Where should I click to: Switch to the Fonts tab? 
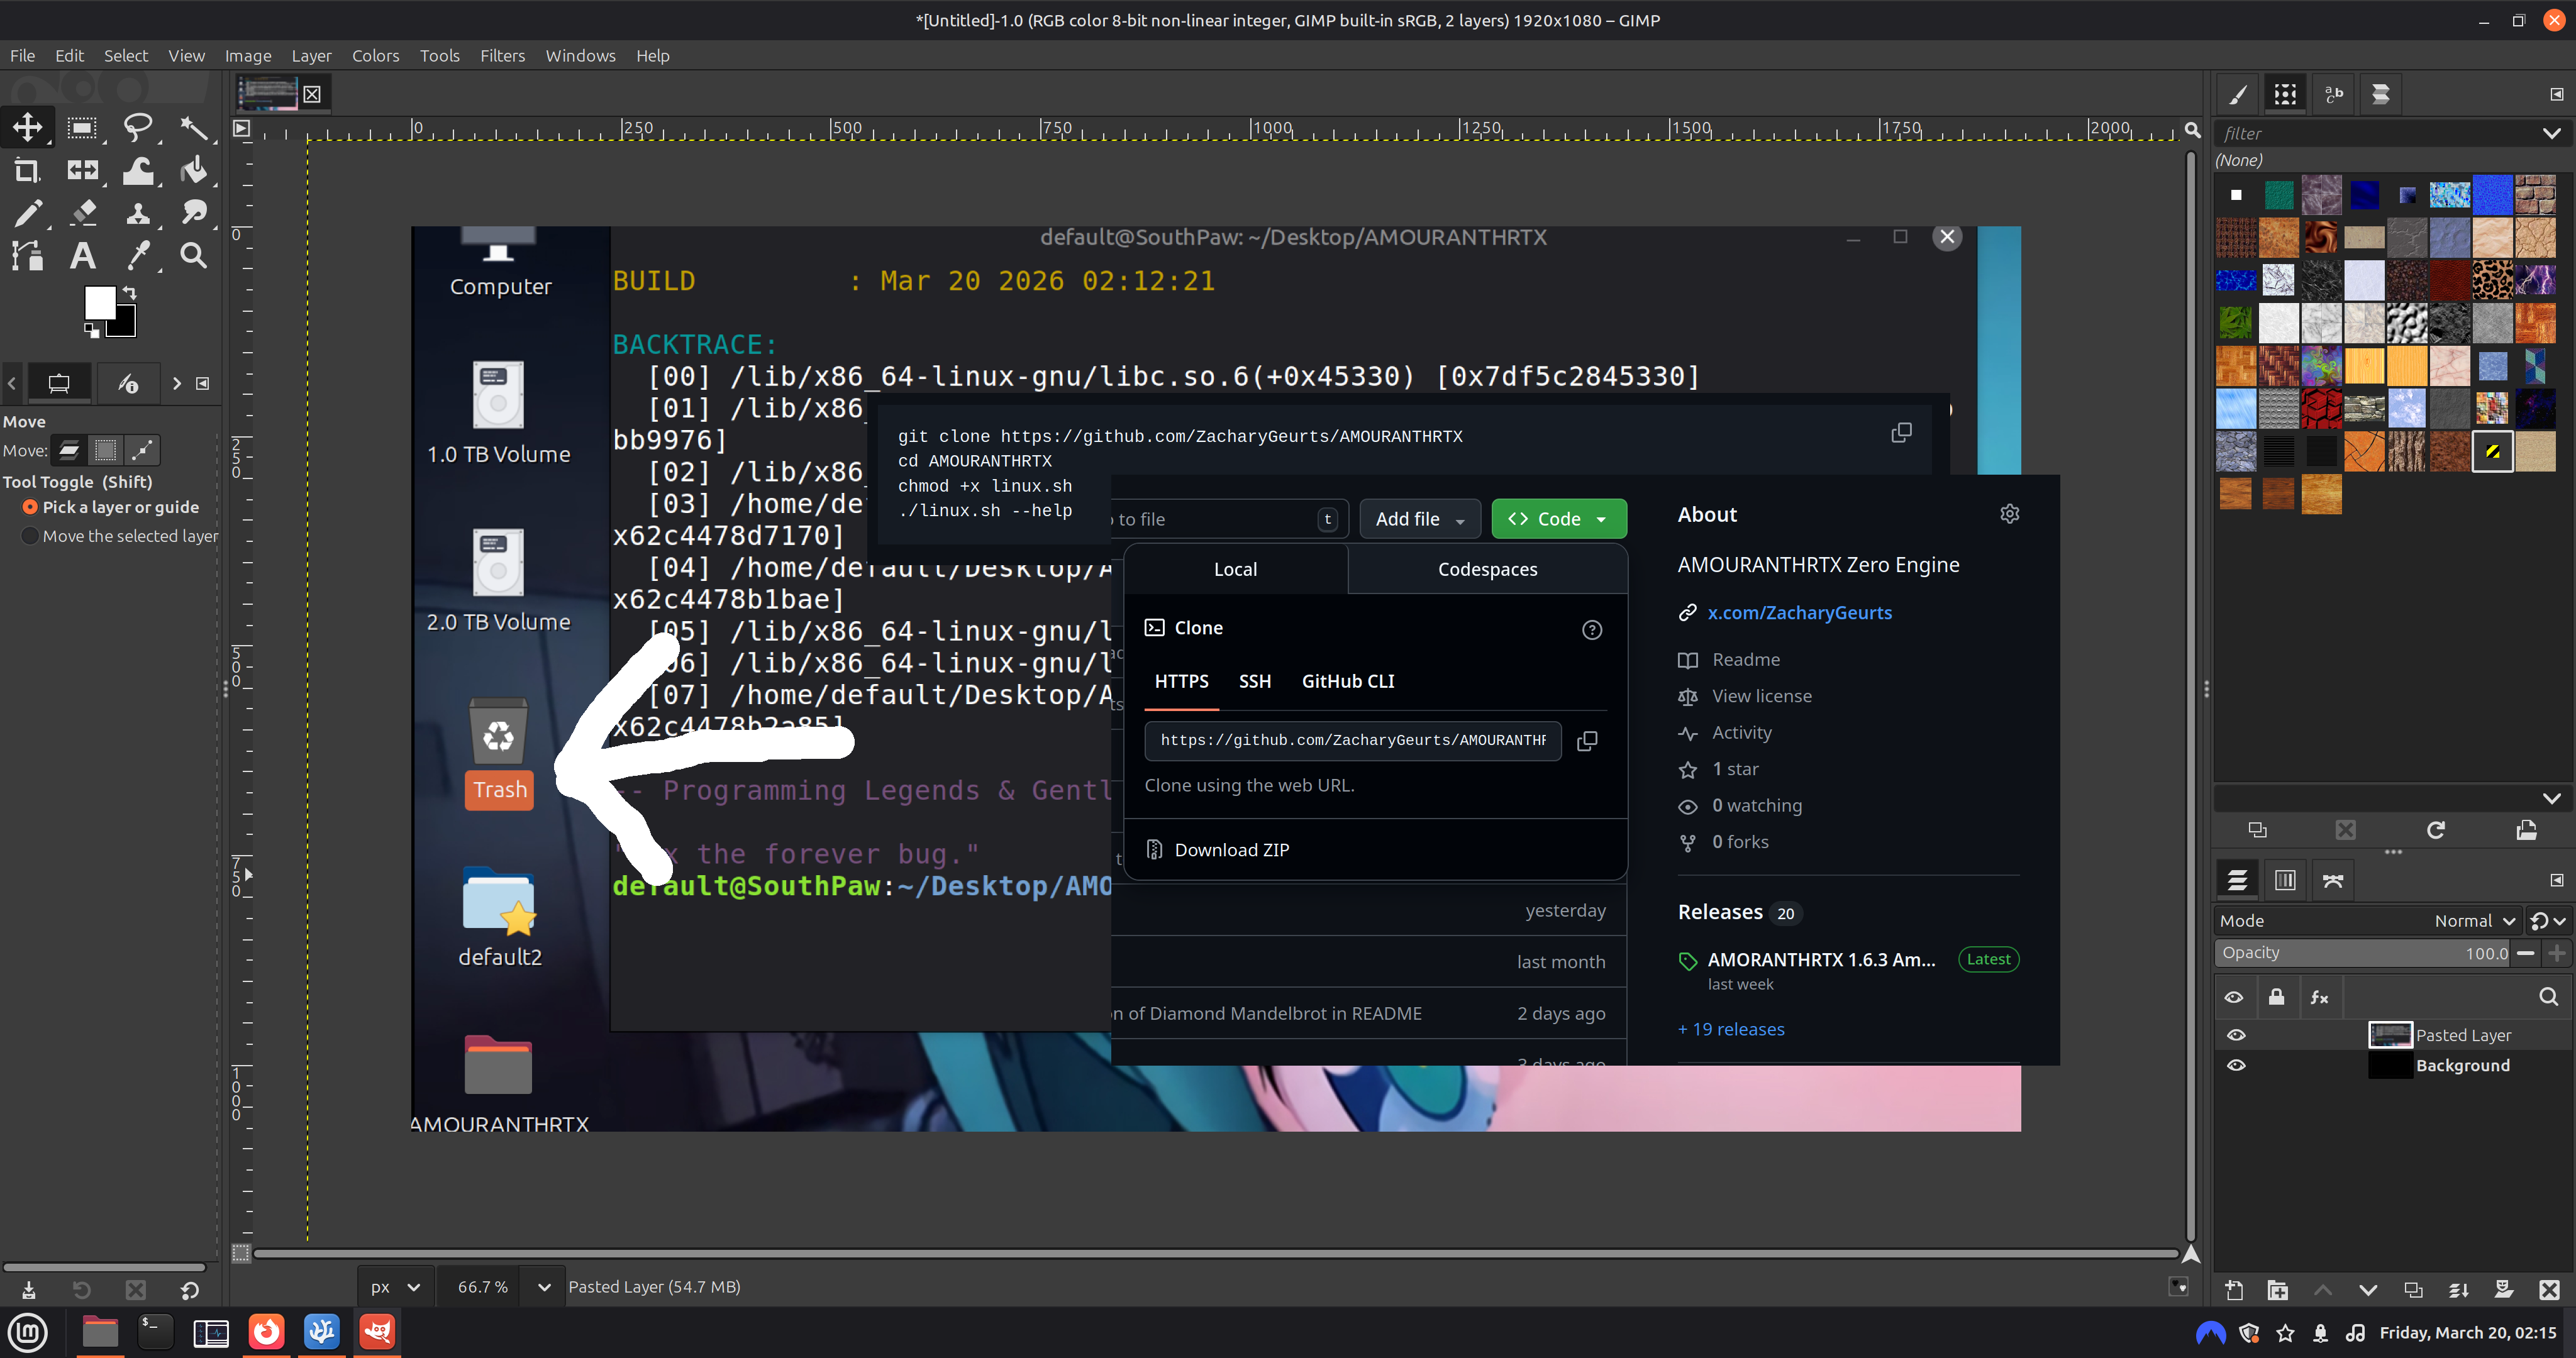coord(2334,94)
